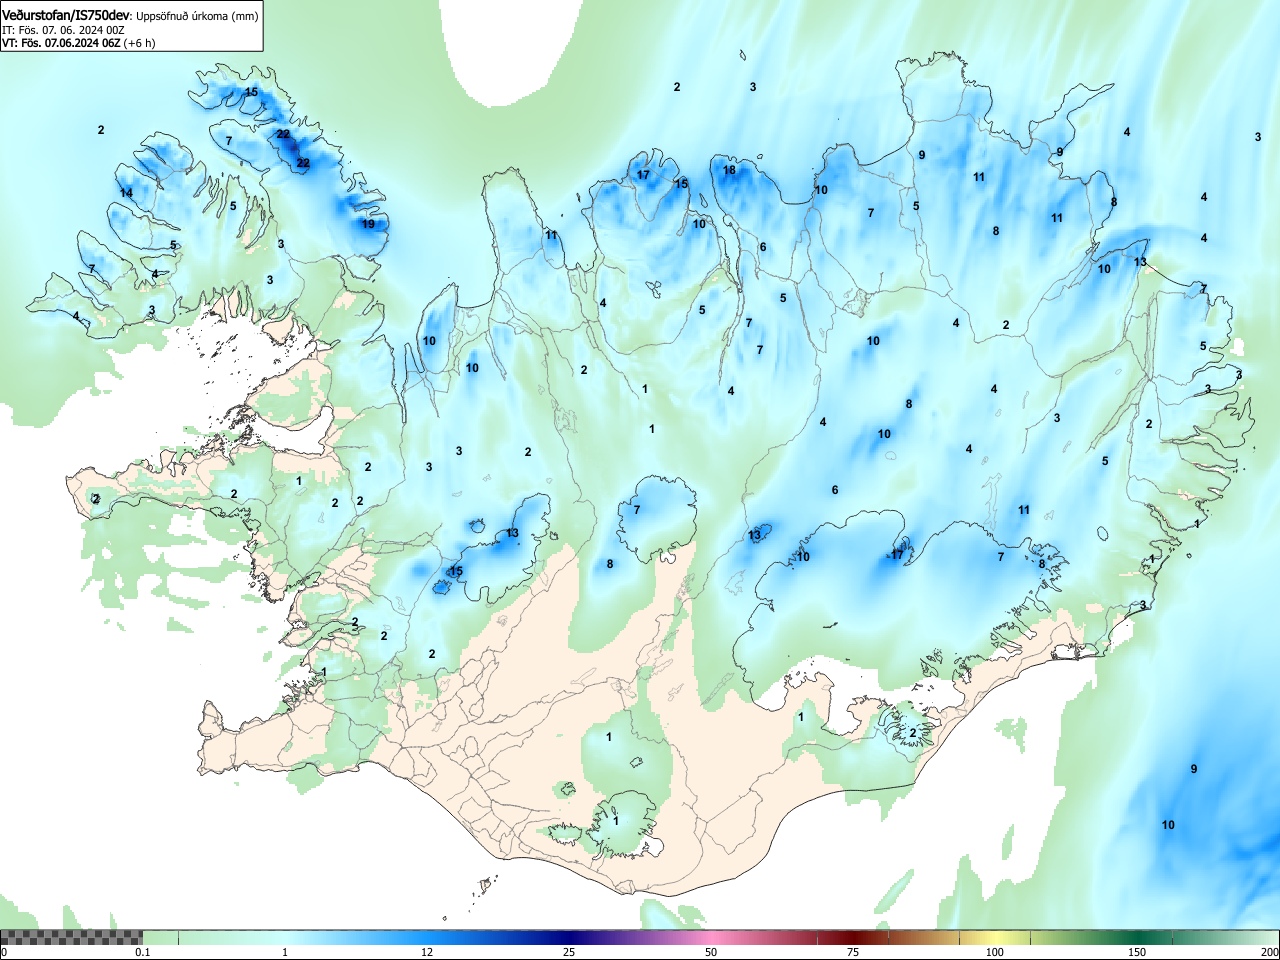
Task: Select the 'IT: Fös. 07. 06. 2024 00Z' line
Action: coord(63,30)
